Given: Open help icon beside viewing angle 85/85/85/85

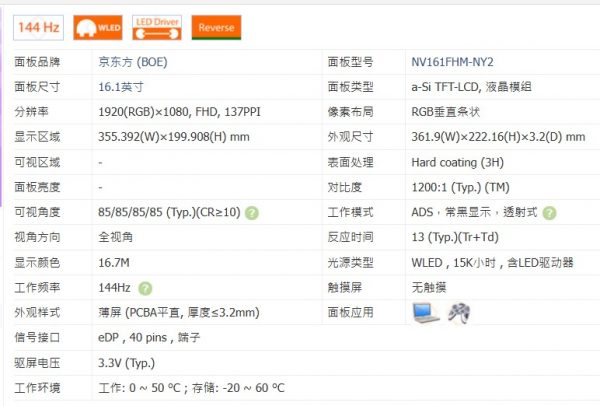Looking at the screenshot, I should [x=252, y=213].
